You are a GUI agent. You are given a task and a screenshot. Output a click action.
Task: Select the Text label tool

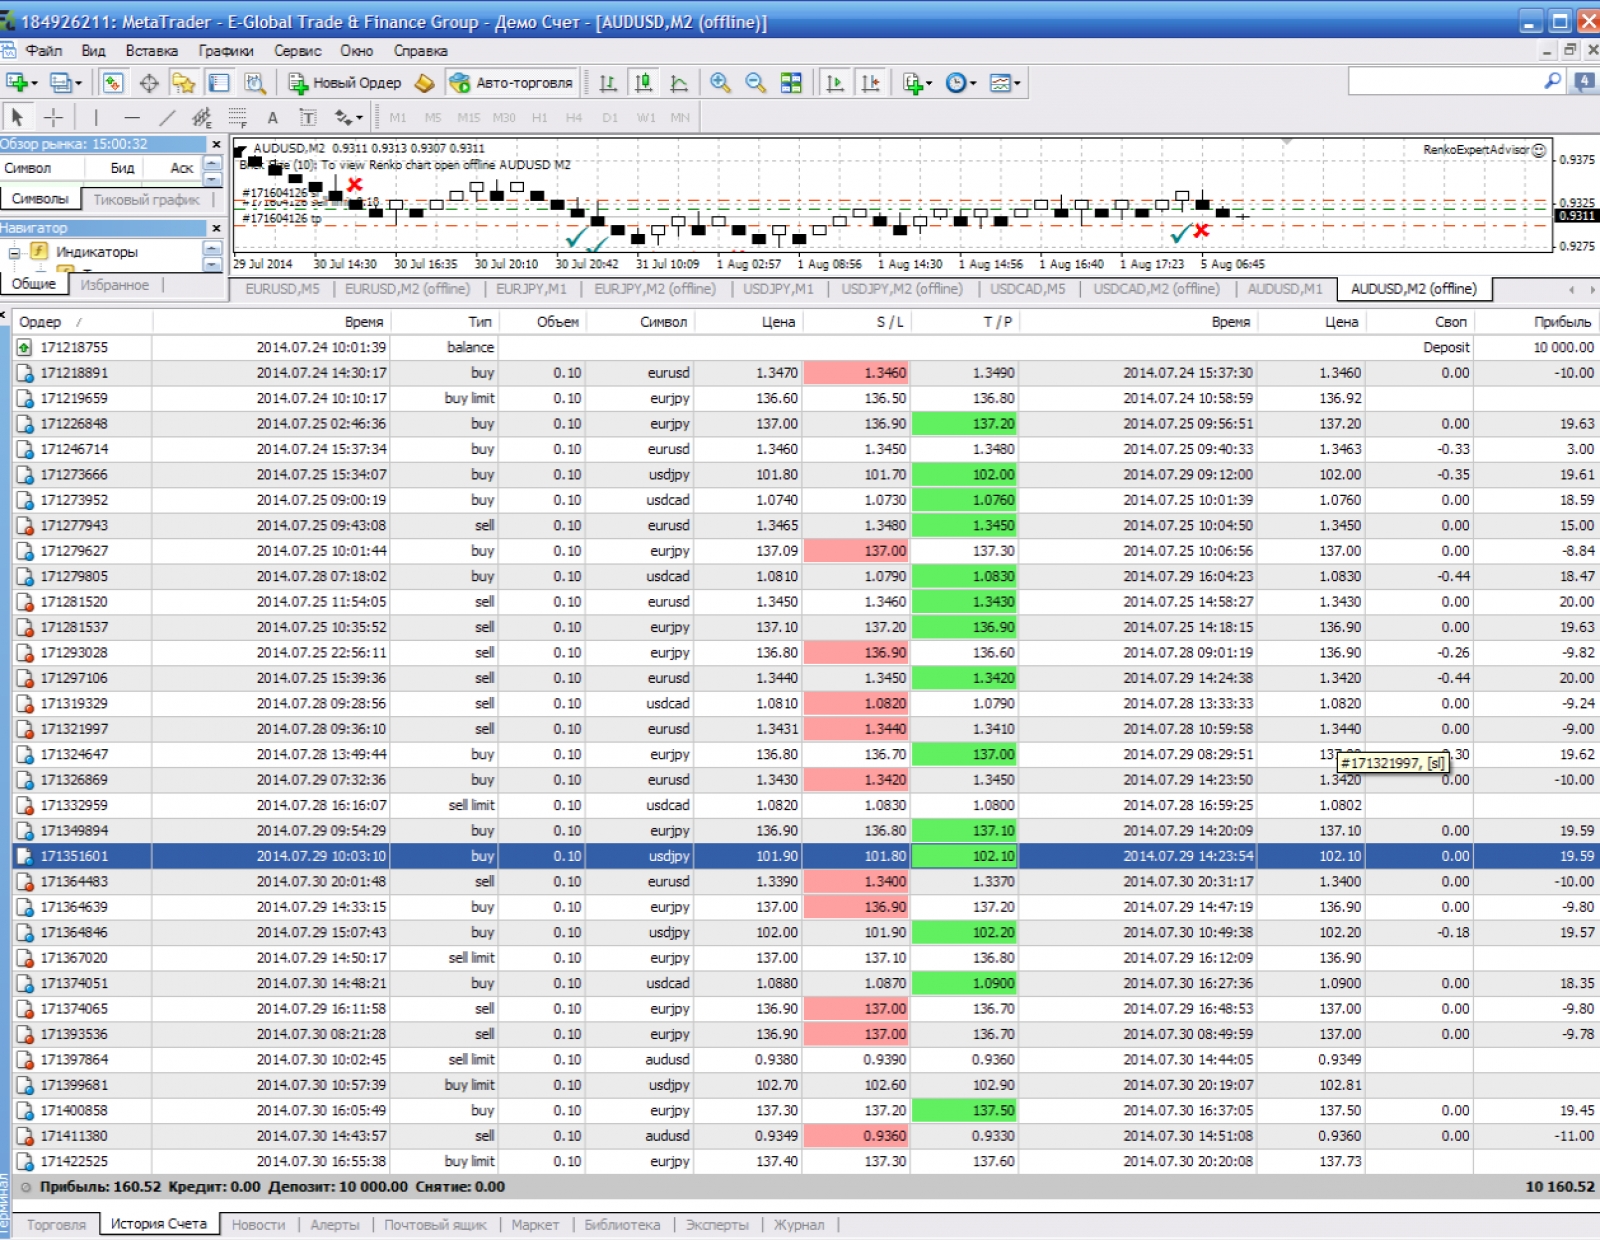[x=272, y=117]
